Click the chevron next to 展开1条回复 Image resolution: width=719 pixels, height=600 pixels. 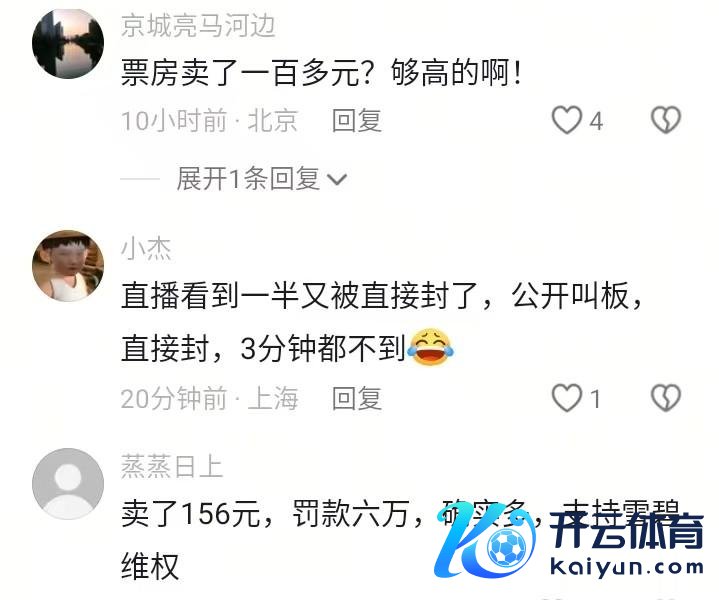[337, 179]
